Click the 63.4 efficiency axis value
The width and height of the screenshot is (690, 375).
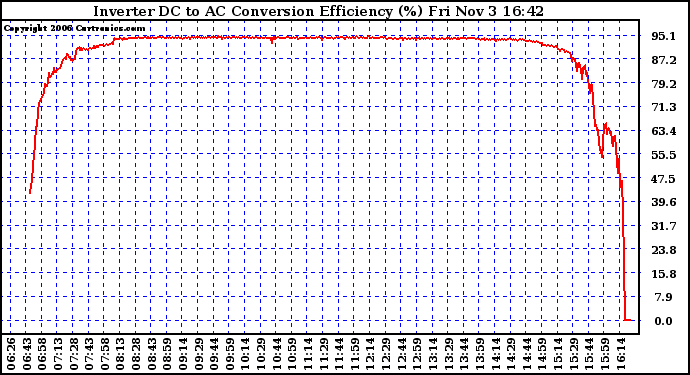[x=664, y=131]
